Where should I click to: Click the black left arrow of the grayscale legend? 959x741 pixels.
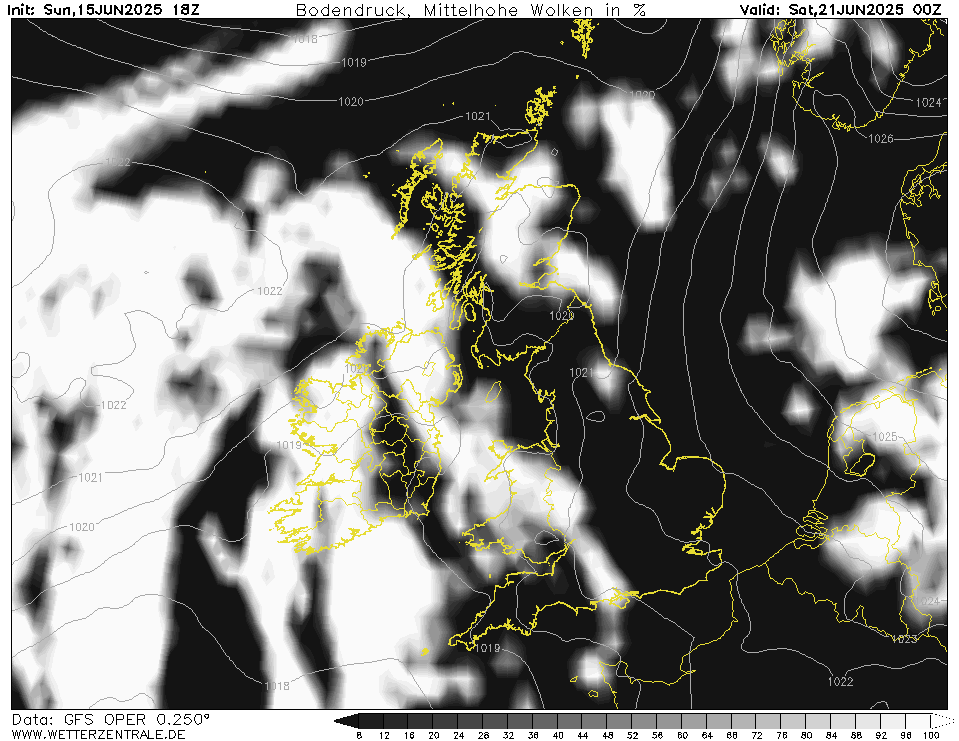coord(346,721)
